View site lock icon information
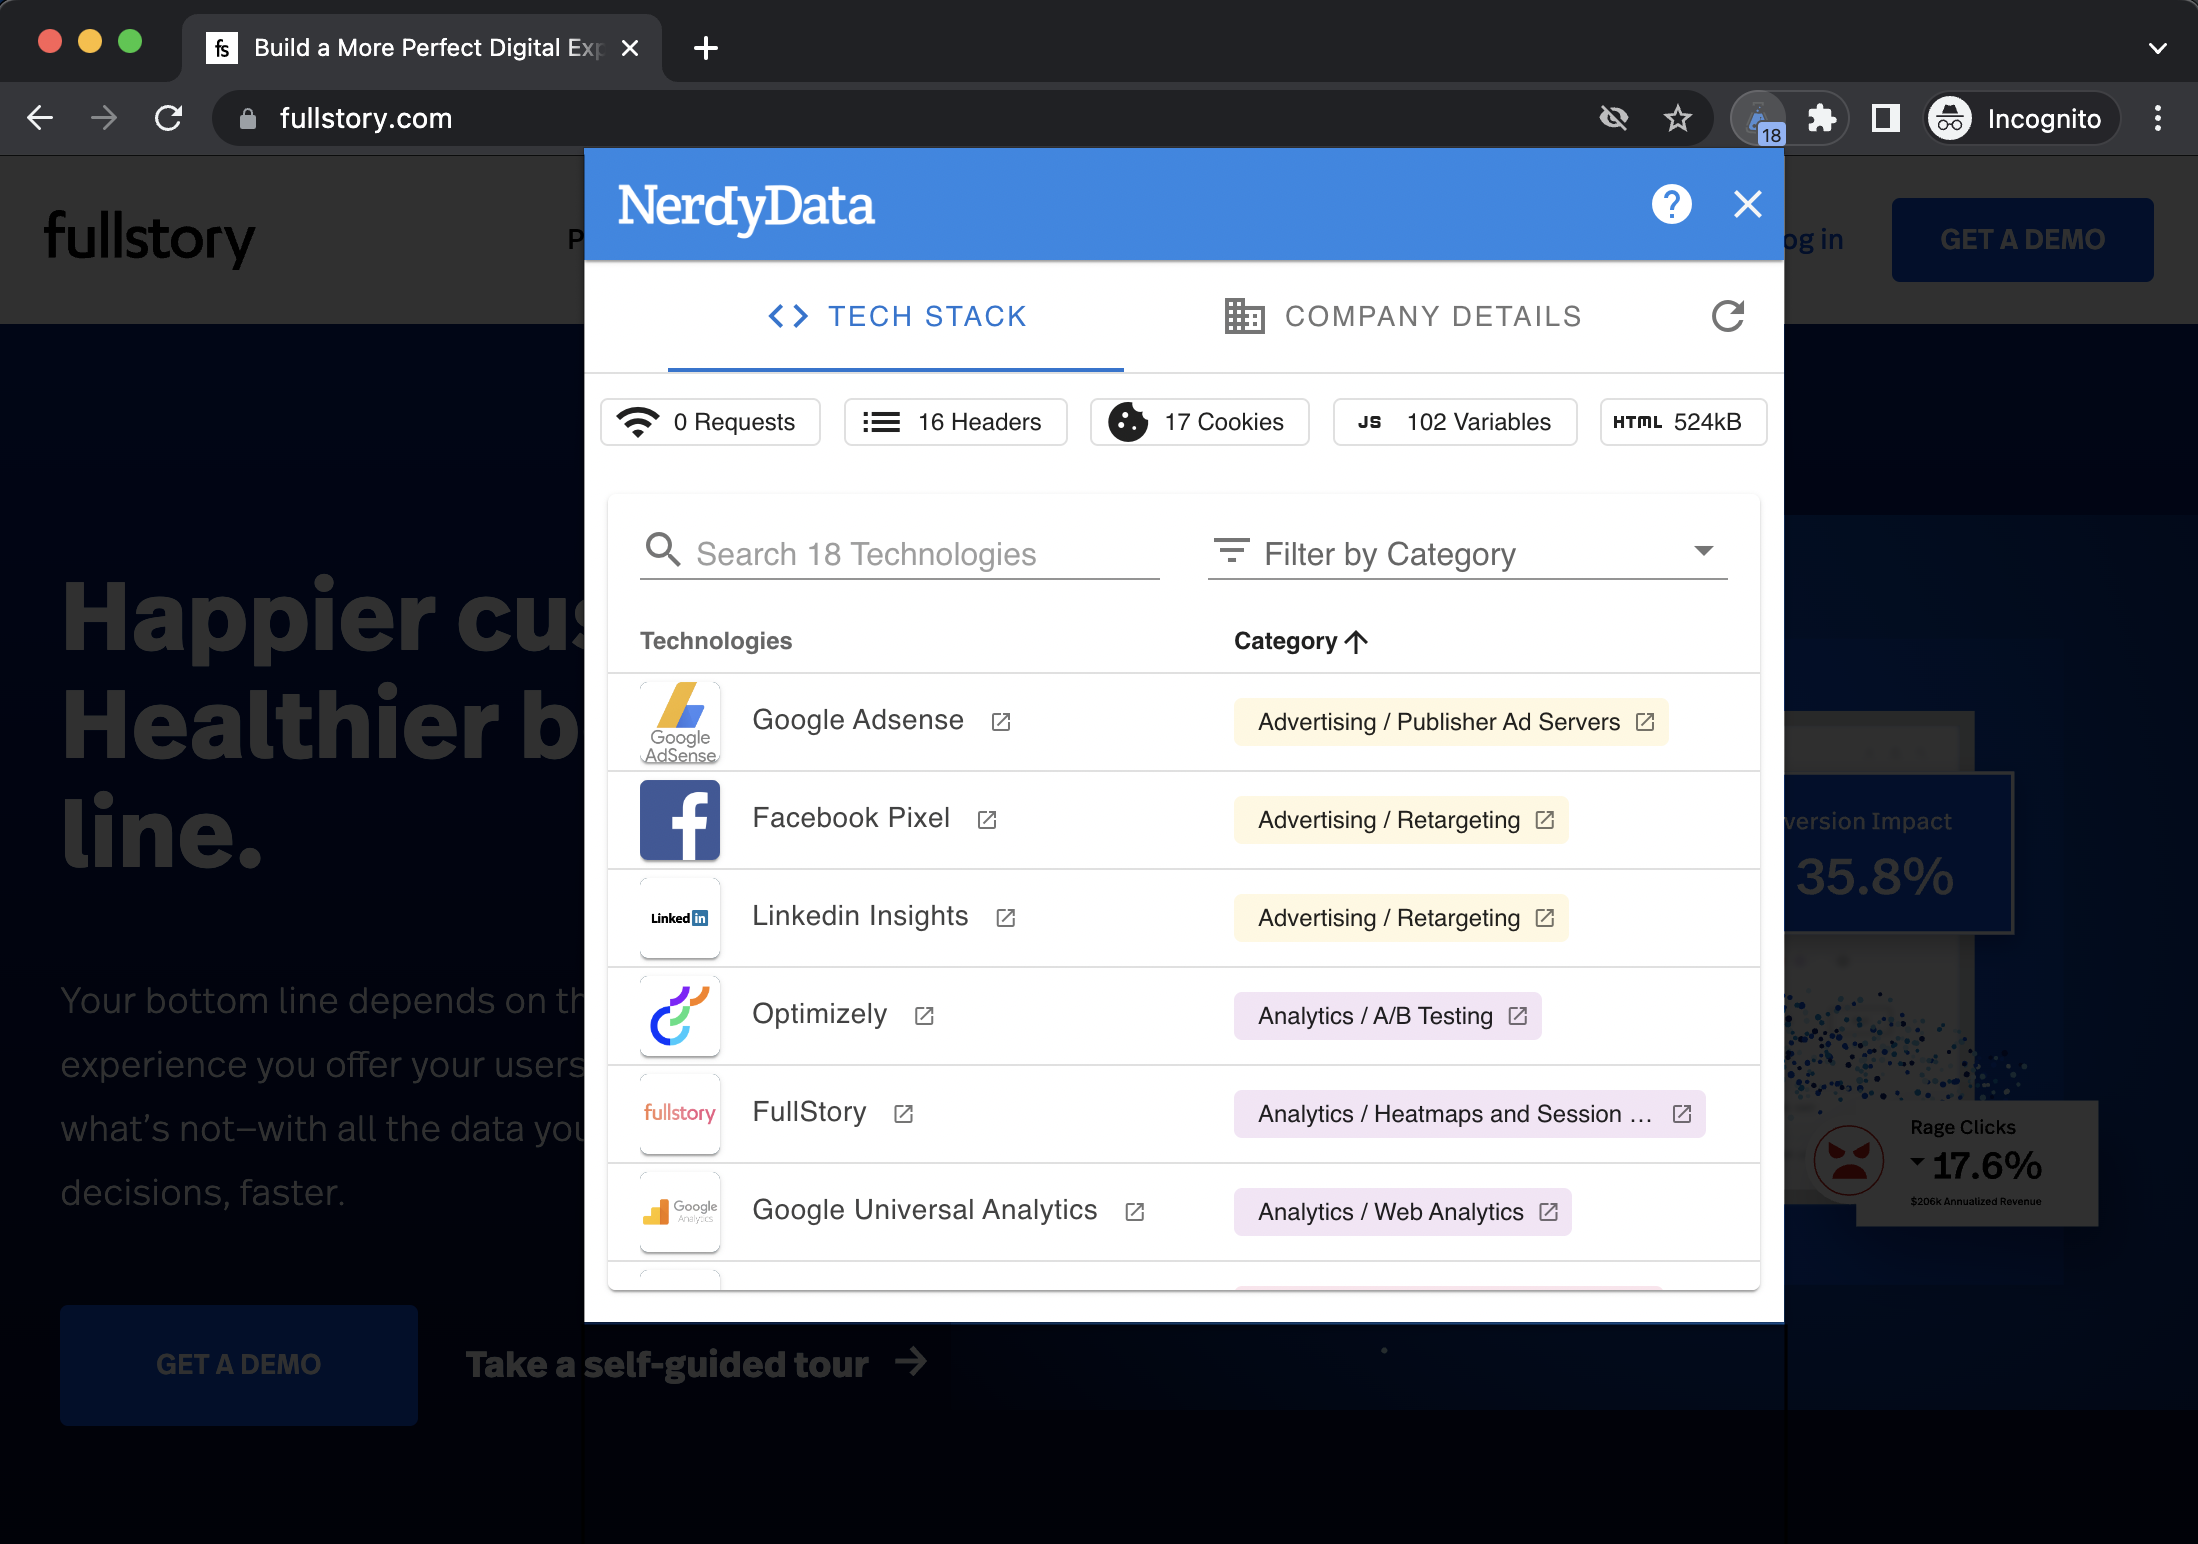The height and width of the screenshot is (1544, 2198). 248,119
